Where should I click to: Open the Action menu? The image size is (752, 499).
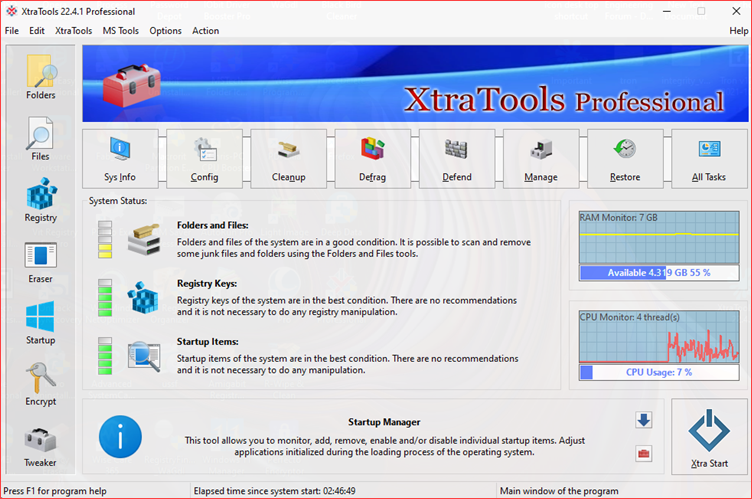click(x=206, y=31)
